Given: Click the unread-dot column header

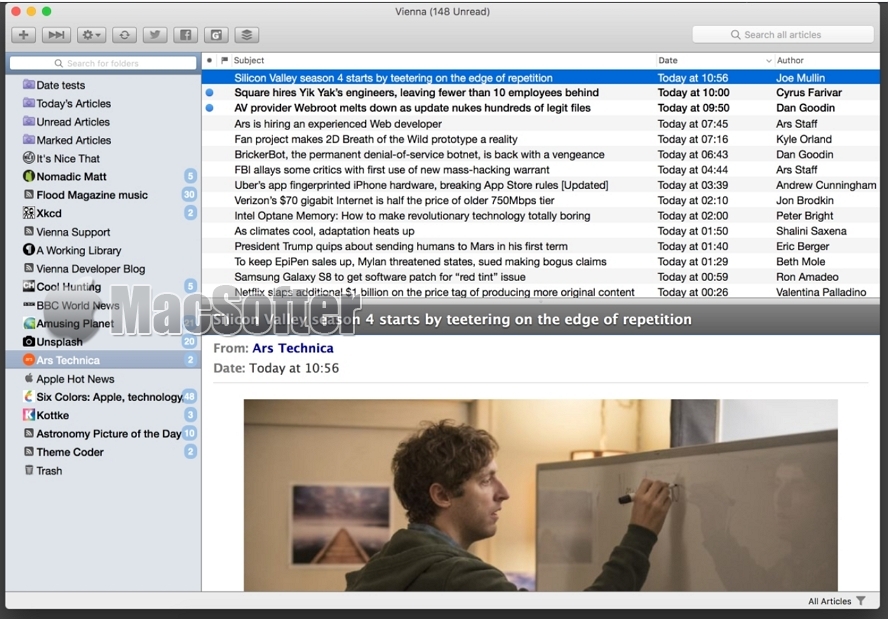Looking at the screenshot, I should point(210,60).
